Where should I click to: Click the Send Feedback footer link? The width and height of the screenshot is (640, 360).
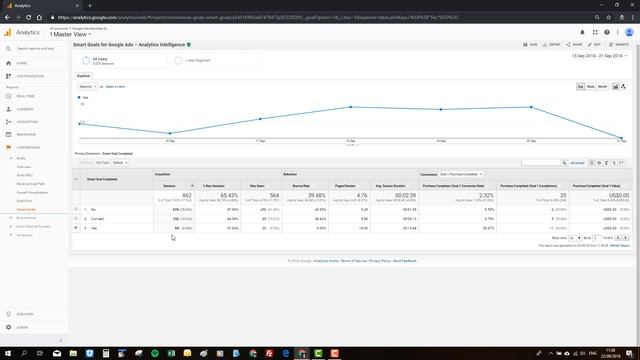[x=404, y=261]
